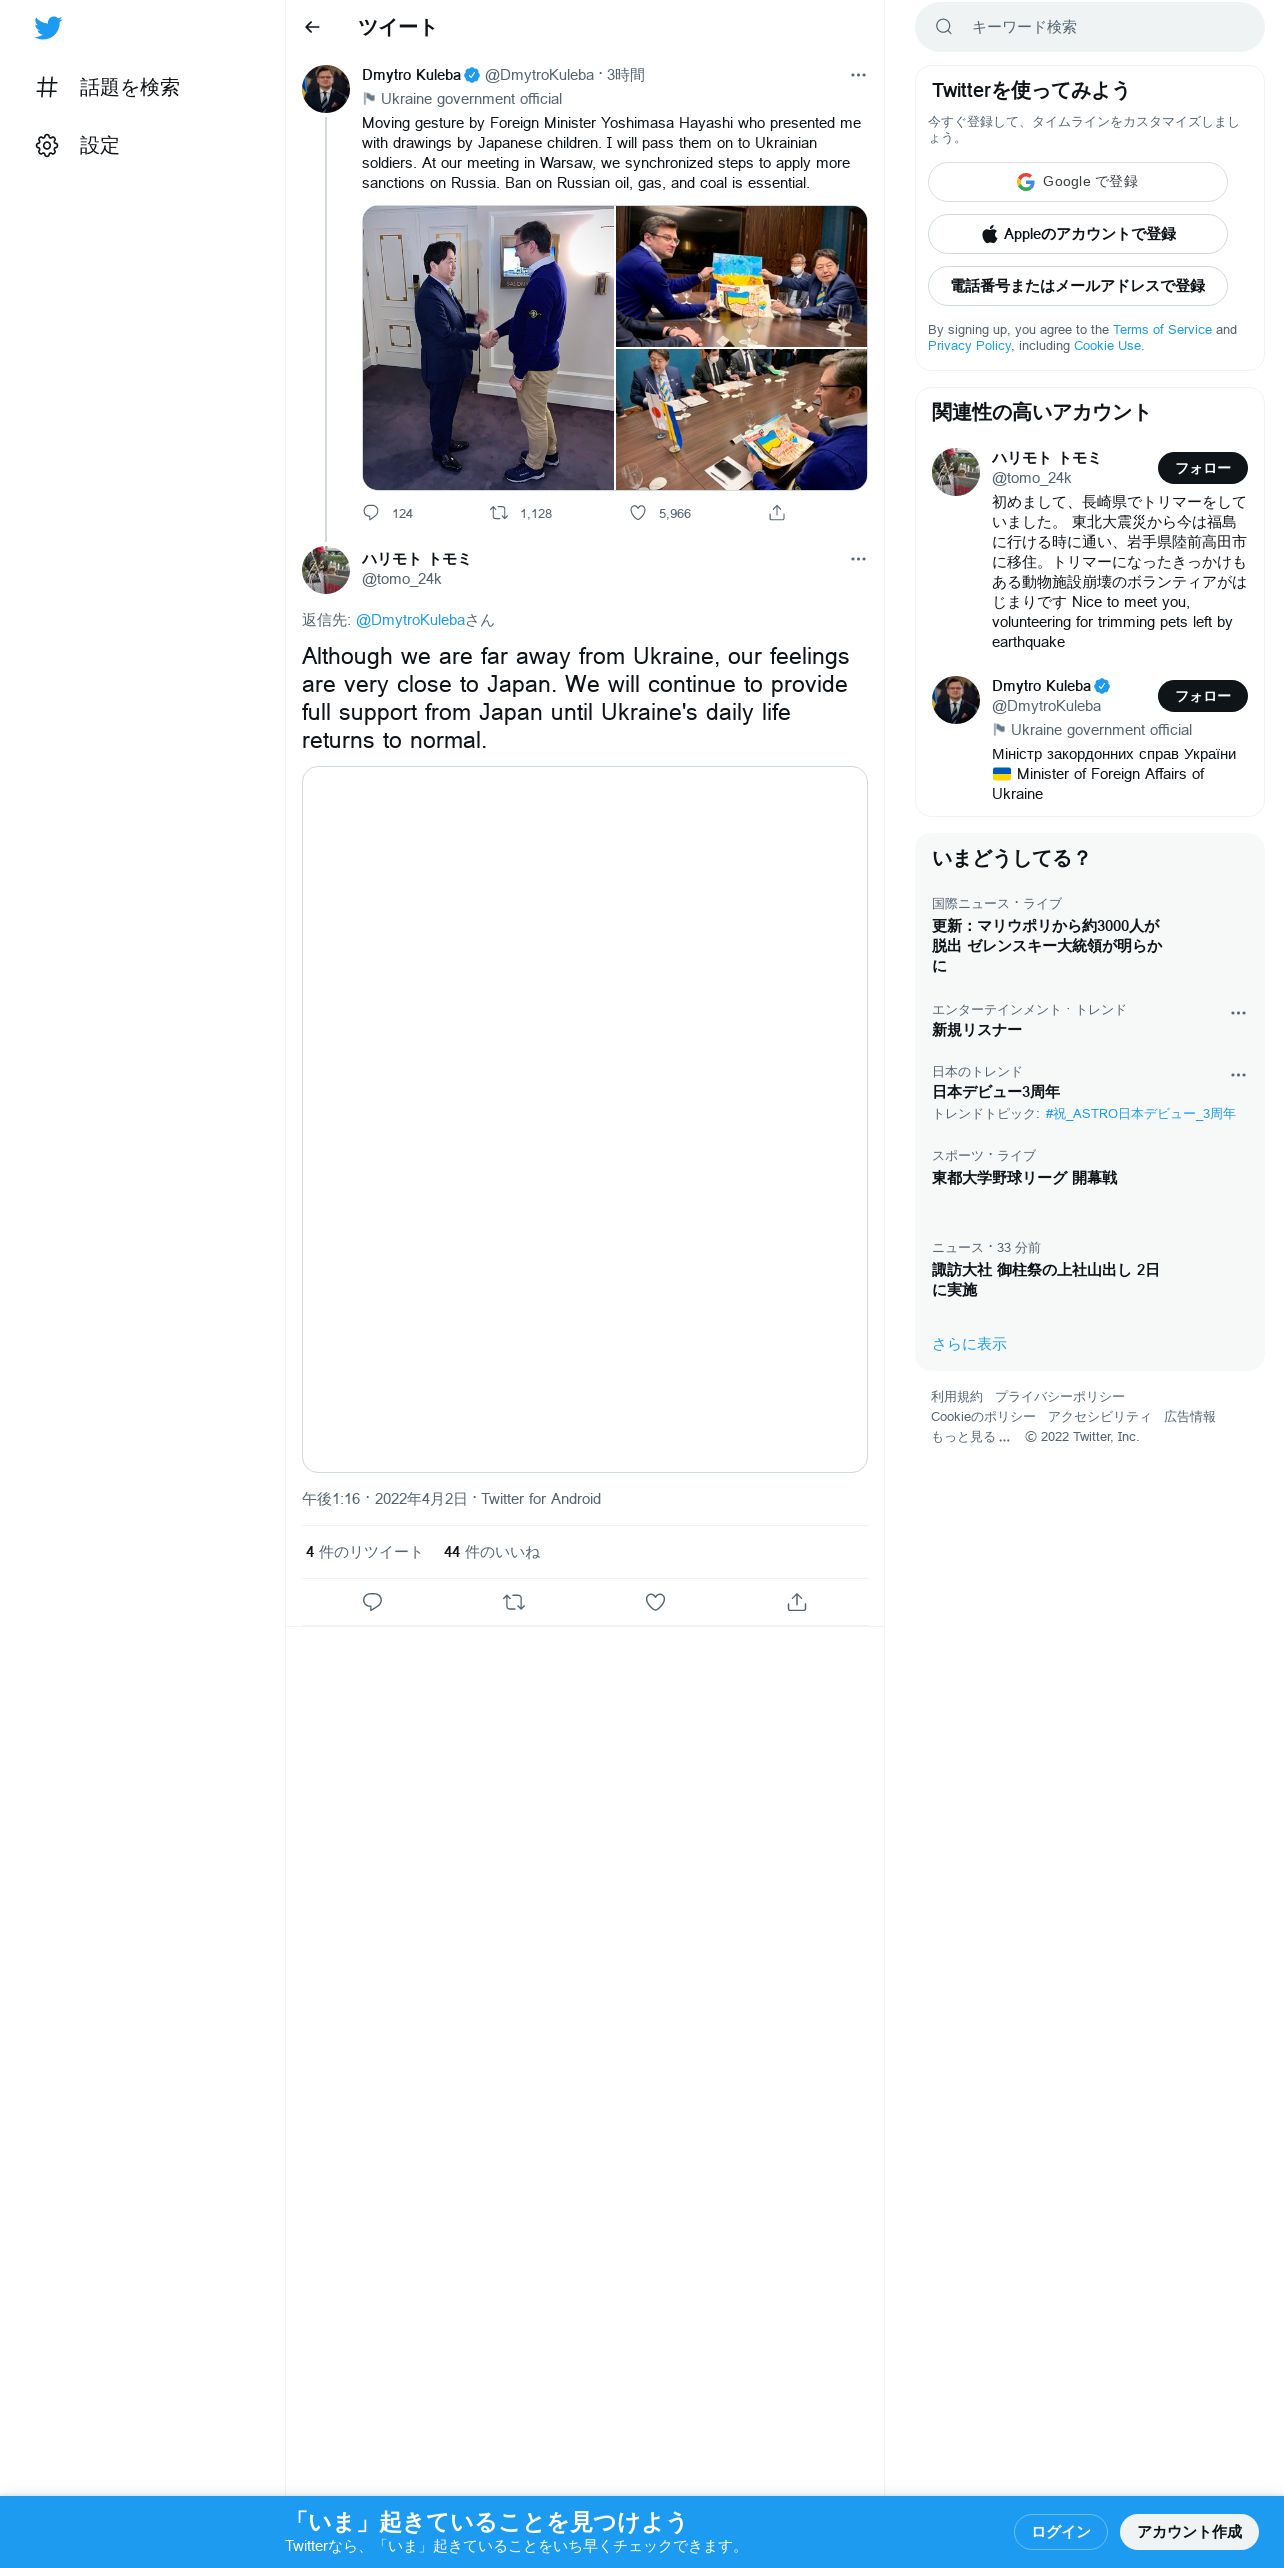Retweet the ハリモト トモミ reply
1284x2568 pixels.
[514, 1602]
